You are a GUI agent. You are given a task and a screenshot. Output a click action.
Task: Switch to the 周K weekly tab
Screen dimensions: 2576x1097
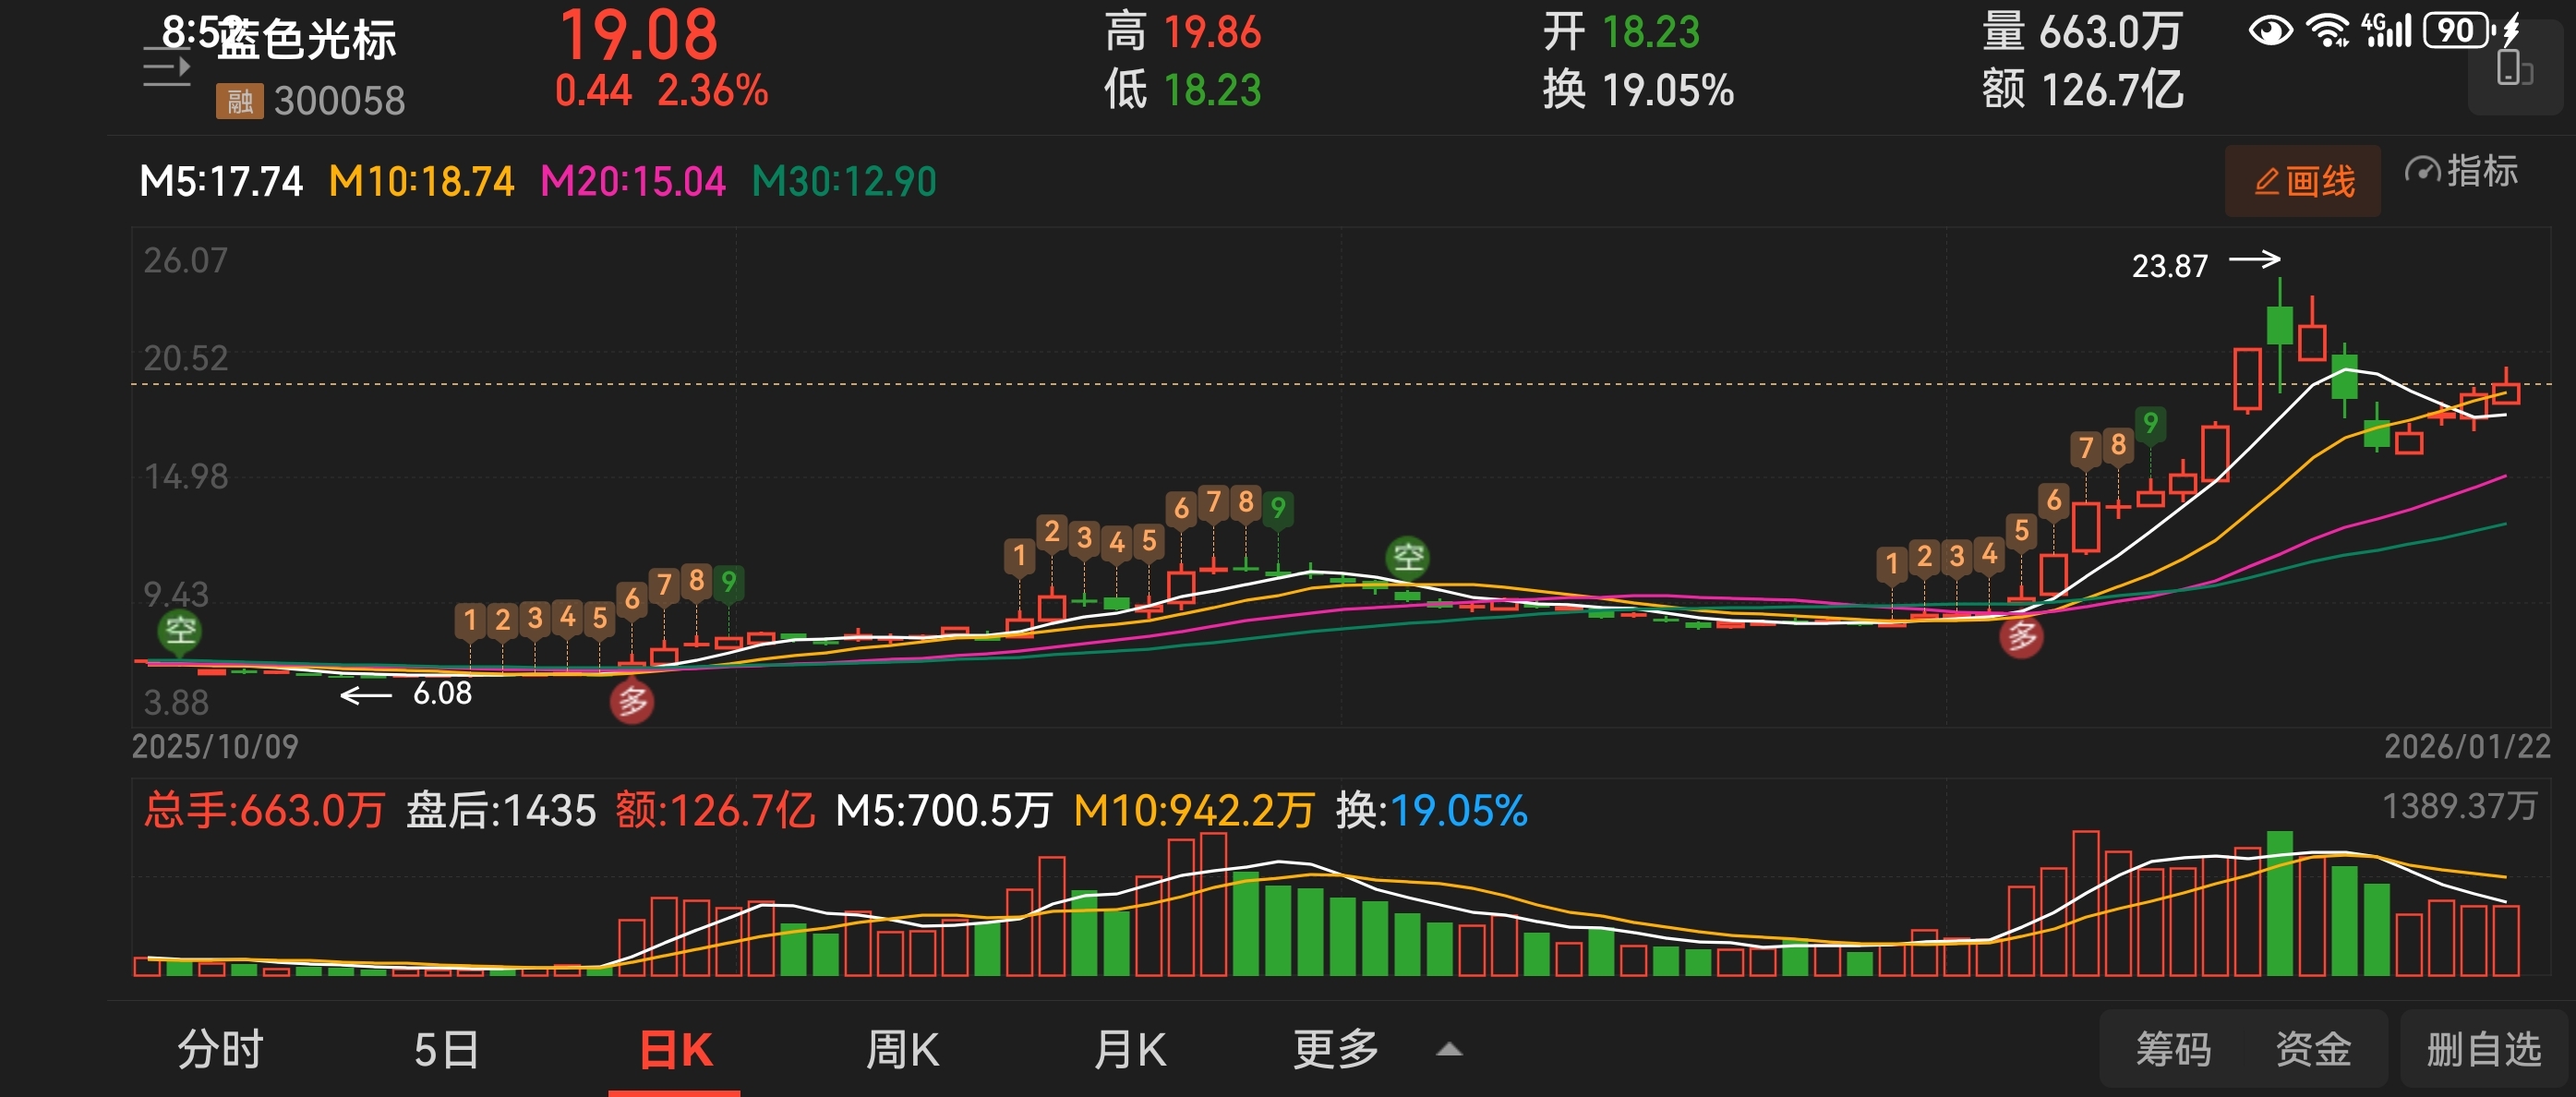(x=901, y=1049)
